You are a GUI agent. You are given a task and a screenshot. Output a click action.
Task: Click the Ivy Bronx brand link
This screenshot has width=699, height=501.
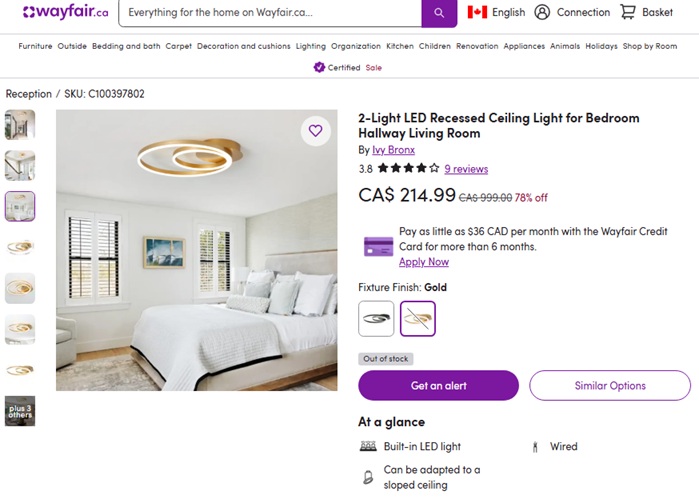pos(393,150)
